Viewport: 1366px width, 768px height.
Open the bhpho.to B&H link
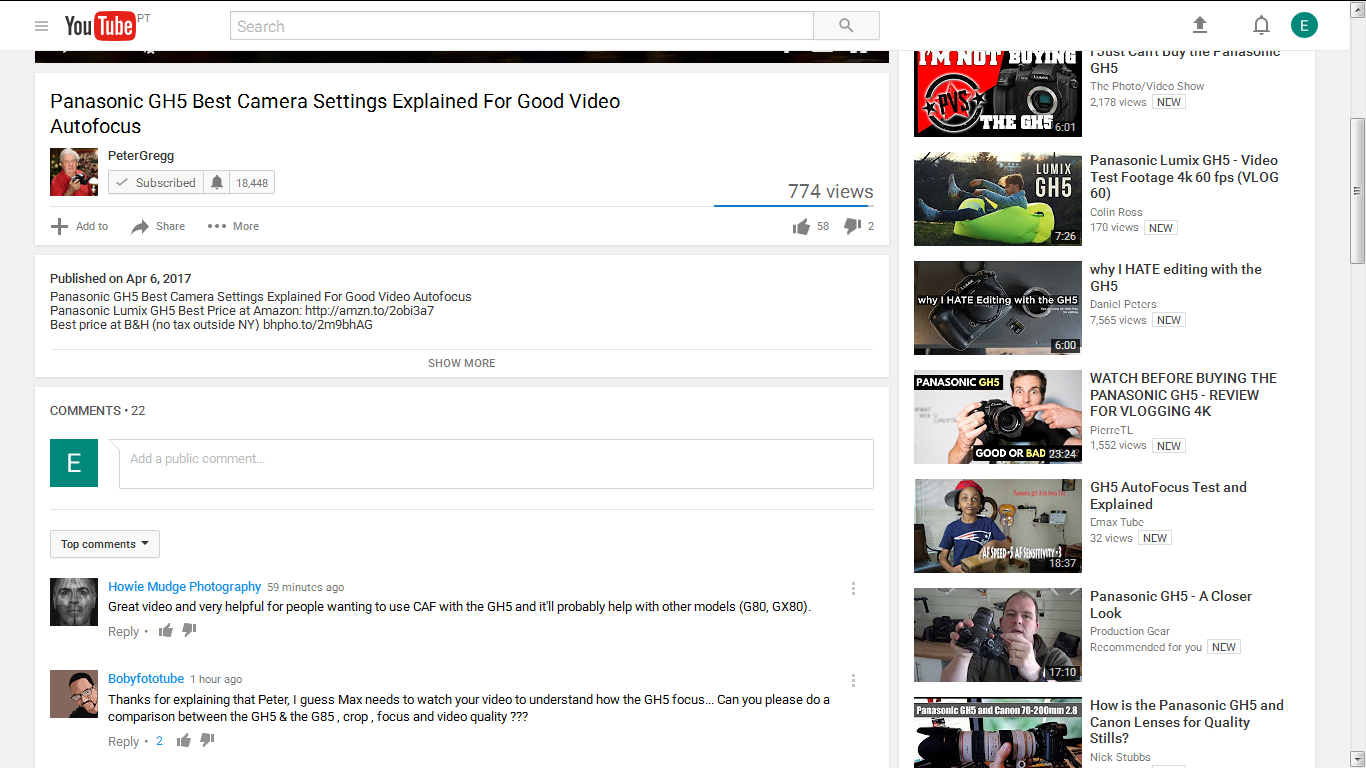[x=318, y=325]
